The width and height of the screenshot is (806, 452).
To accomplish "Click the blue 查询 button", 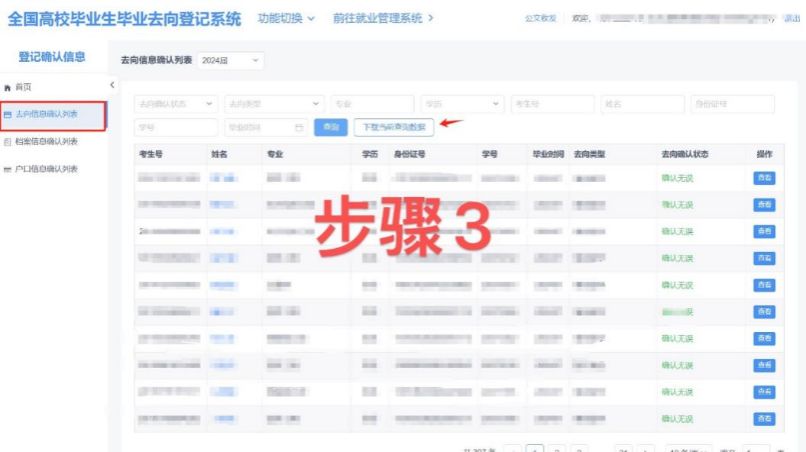I will (330, 127).
